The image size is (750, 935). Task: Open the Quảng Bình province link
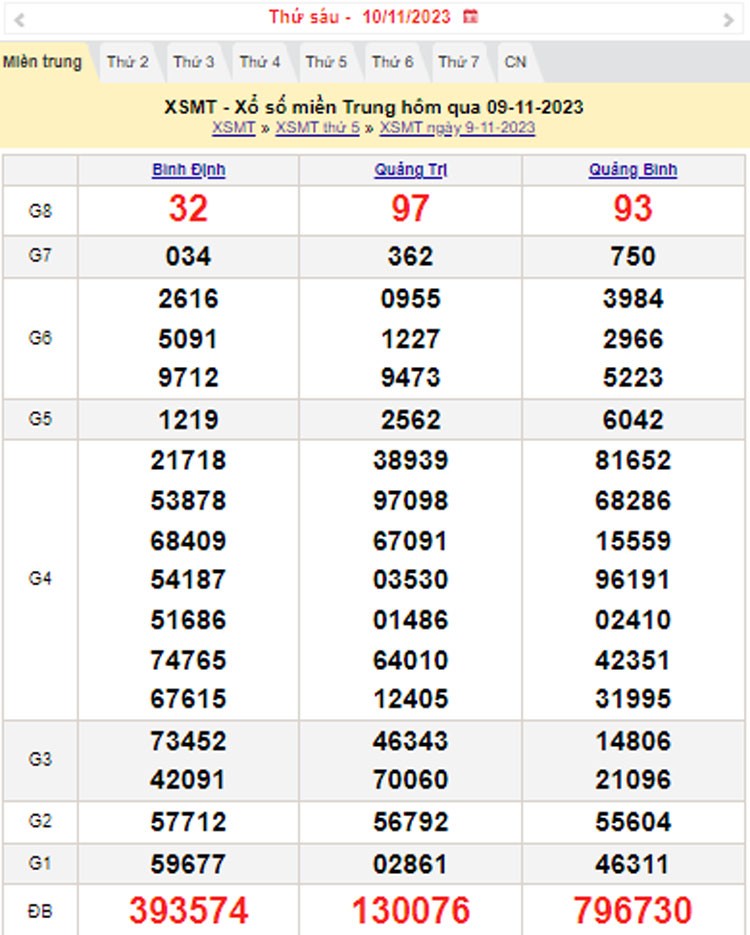633,170
